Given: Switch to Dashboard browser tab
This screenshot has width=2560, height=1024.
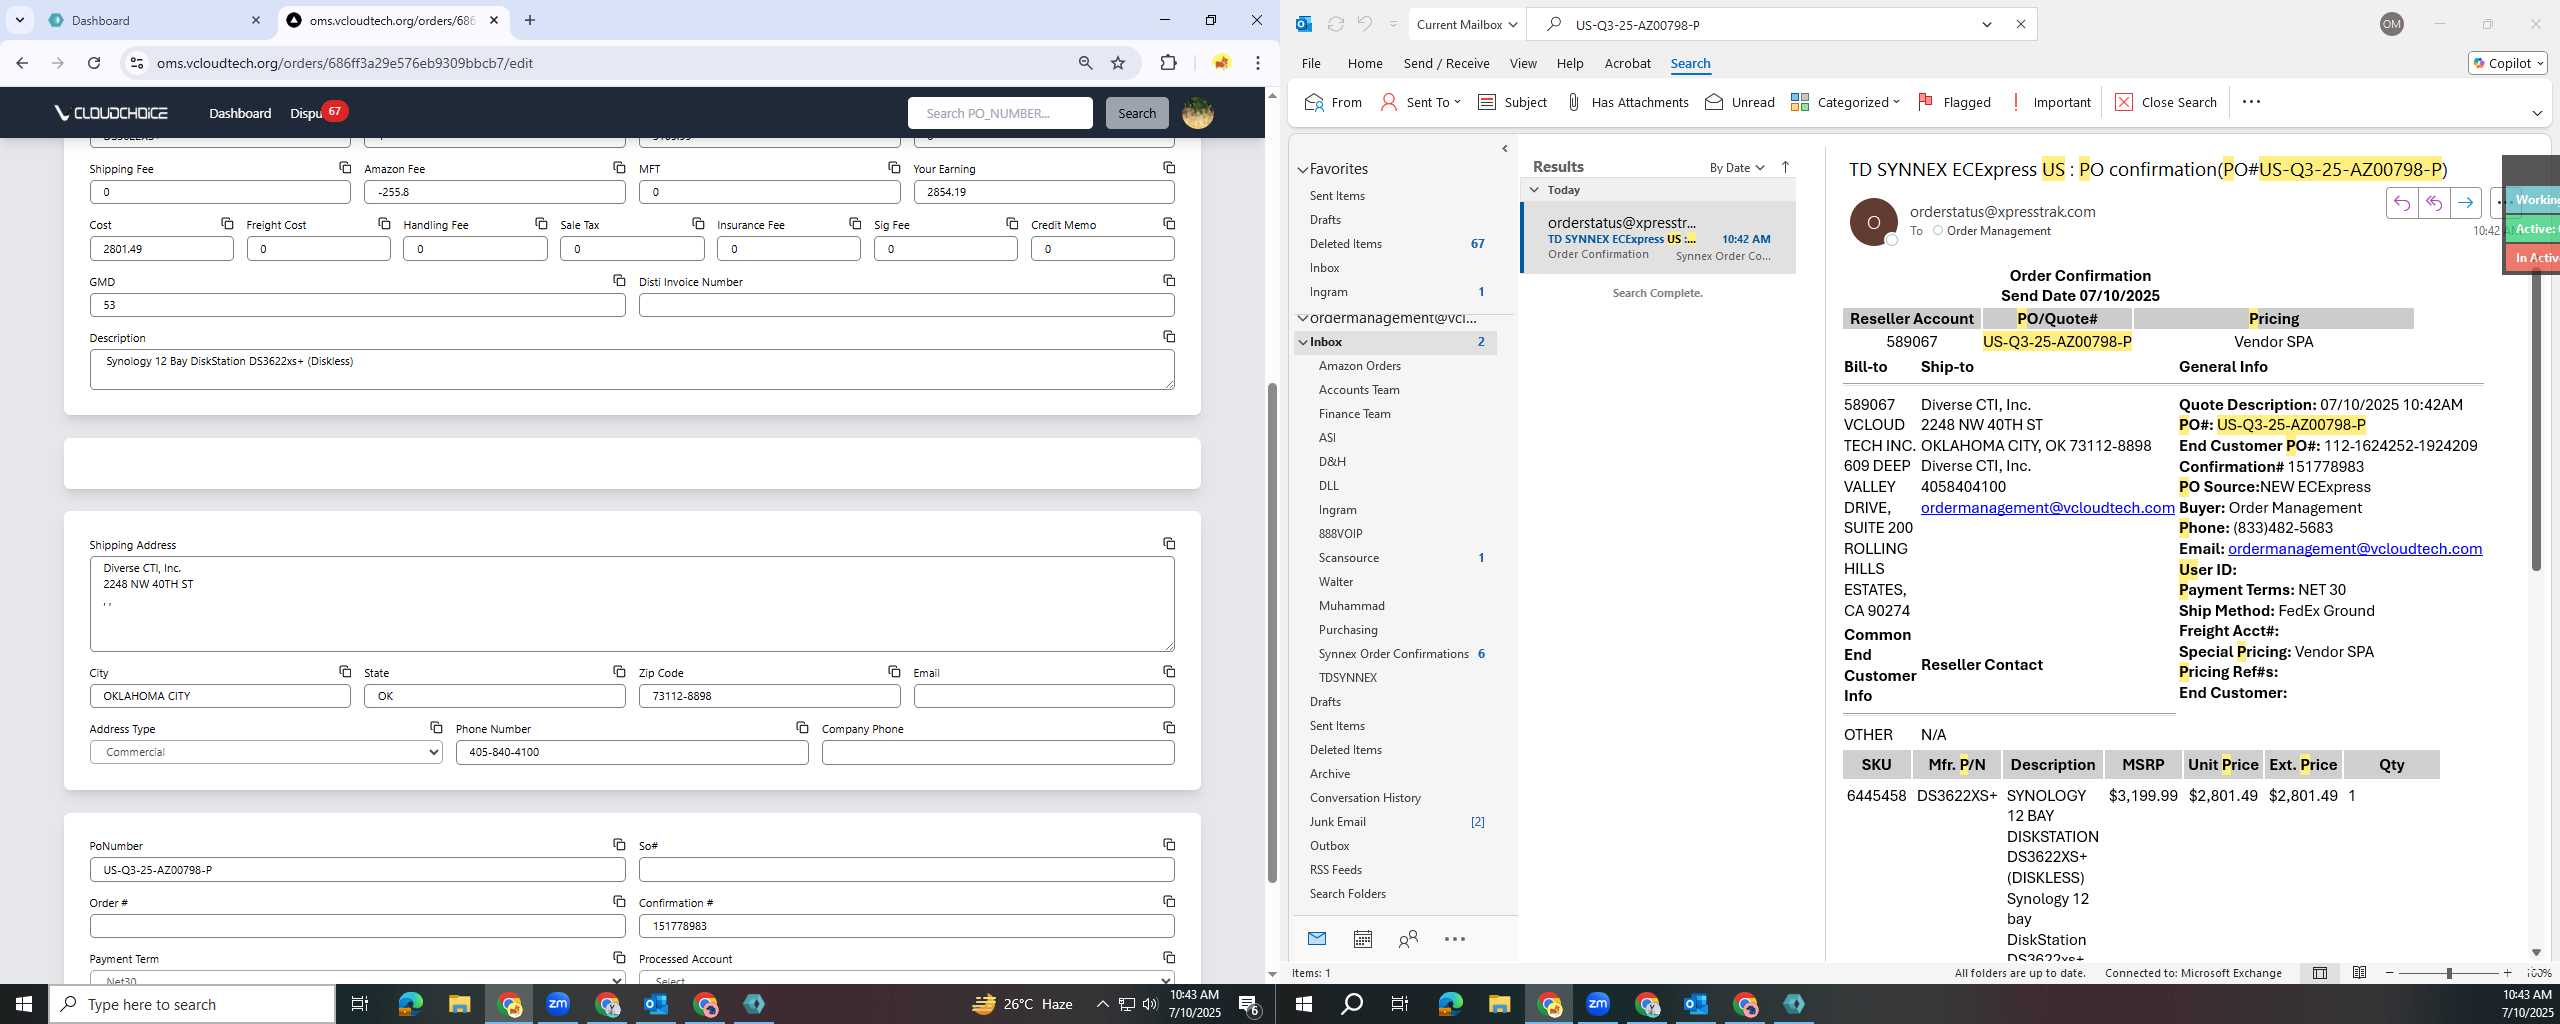Looking at the screenshot, I should 153,20.
